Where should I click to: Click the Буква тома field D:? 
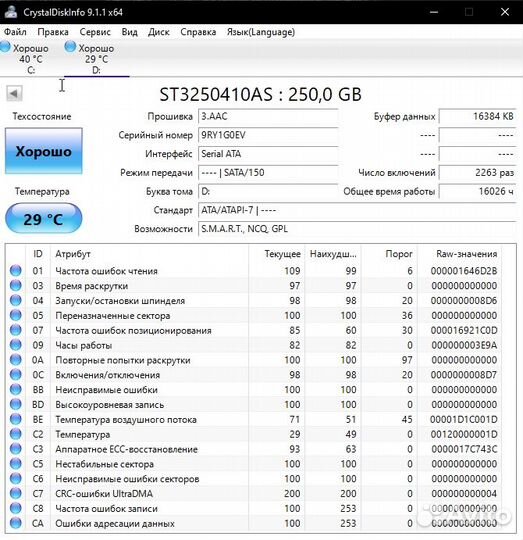coord(268,191)
